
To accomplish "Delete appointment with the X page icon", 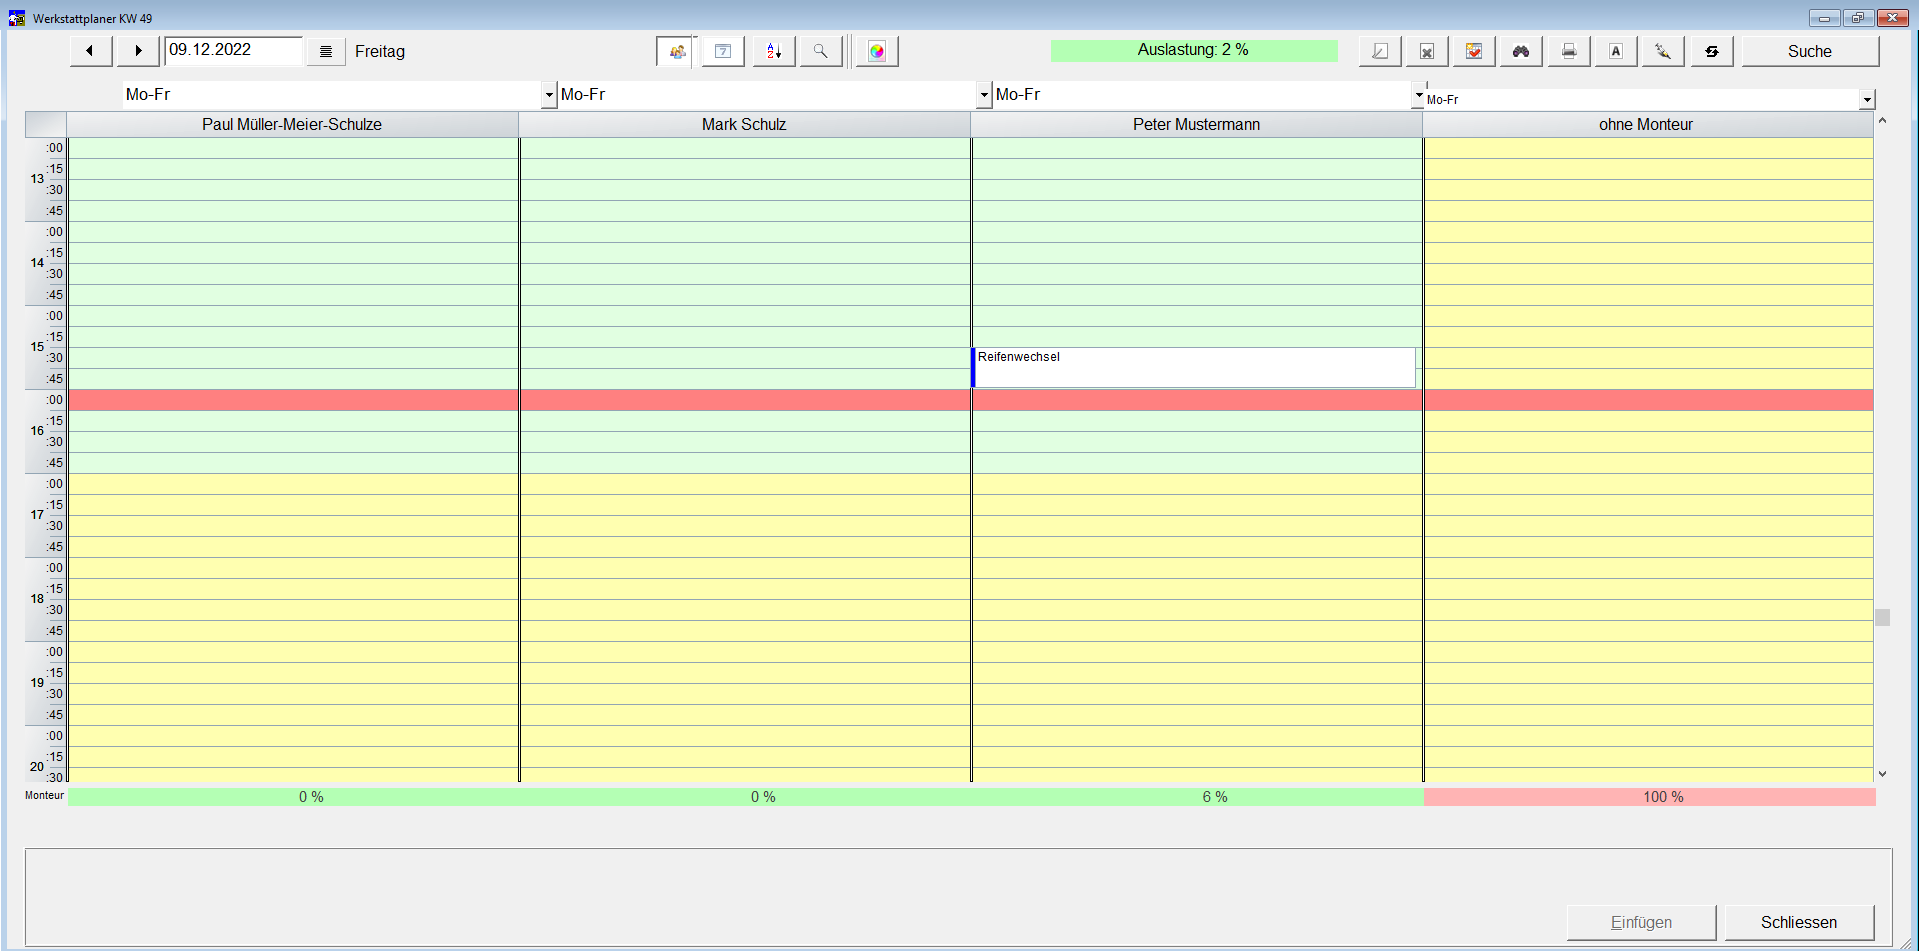I will coord(1427,51).
